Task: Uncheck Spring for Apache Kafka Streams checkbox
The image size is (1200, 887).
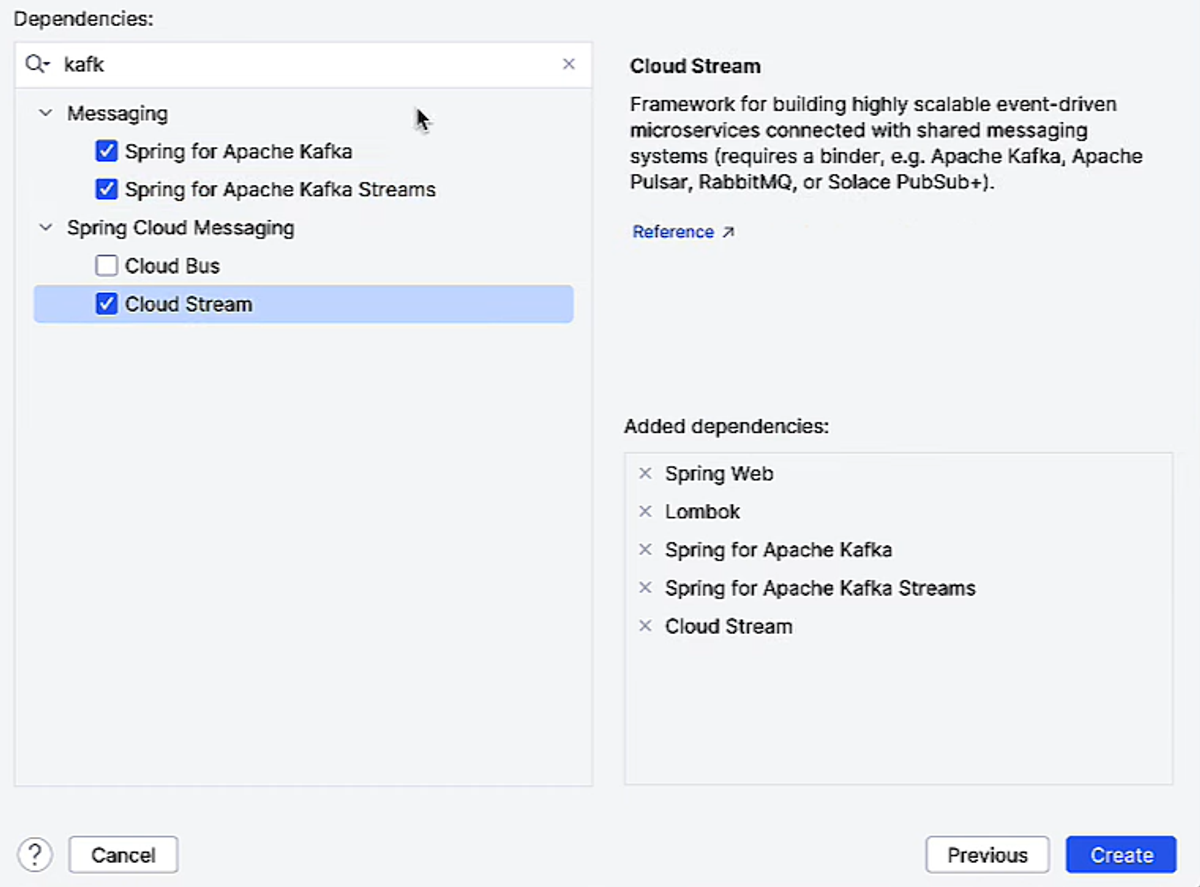Action: (x=107, y=189)
